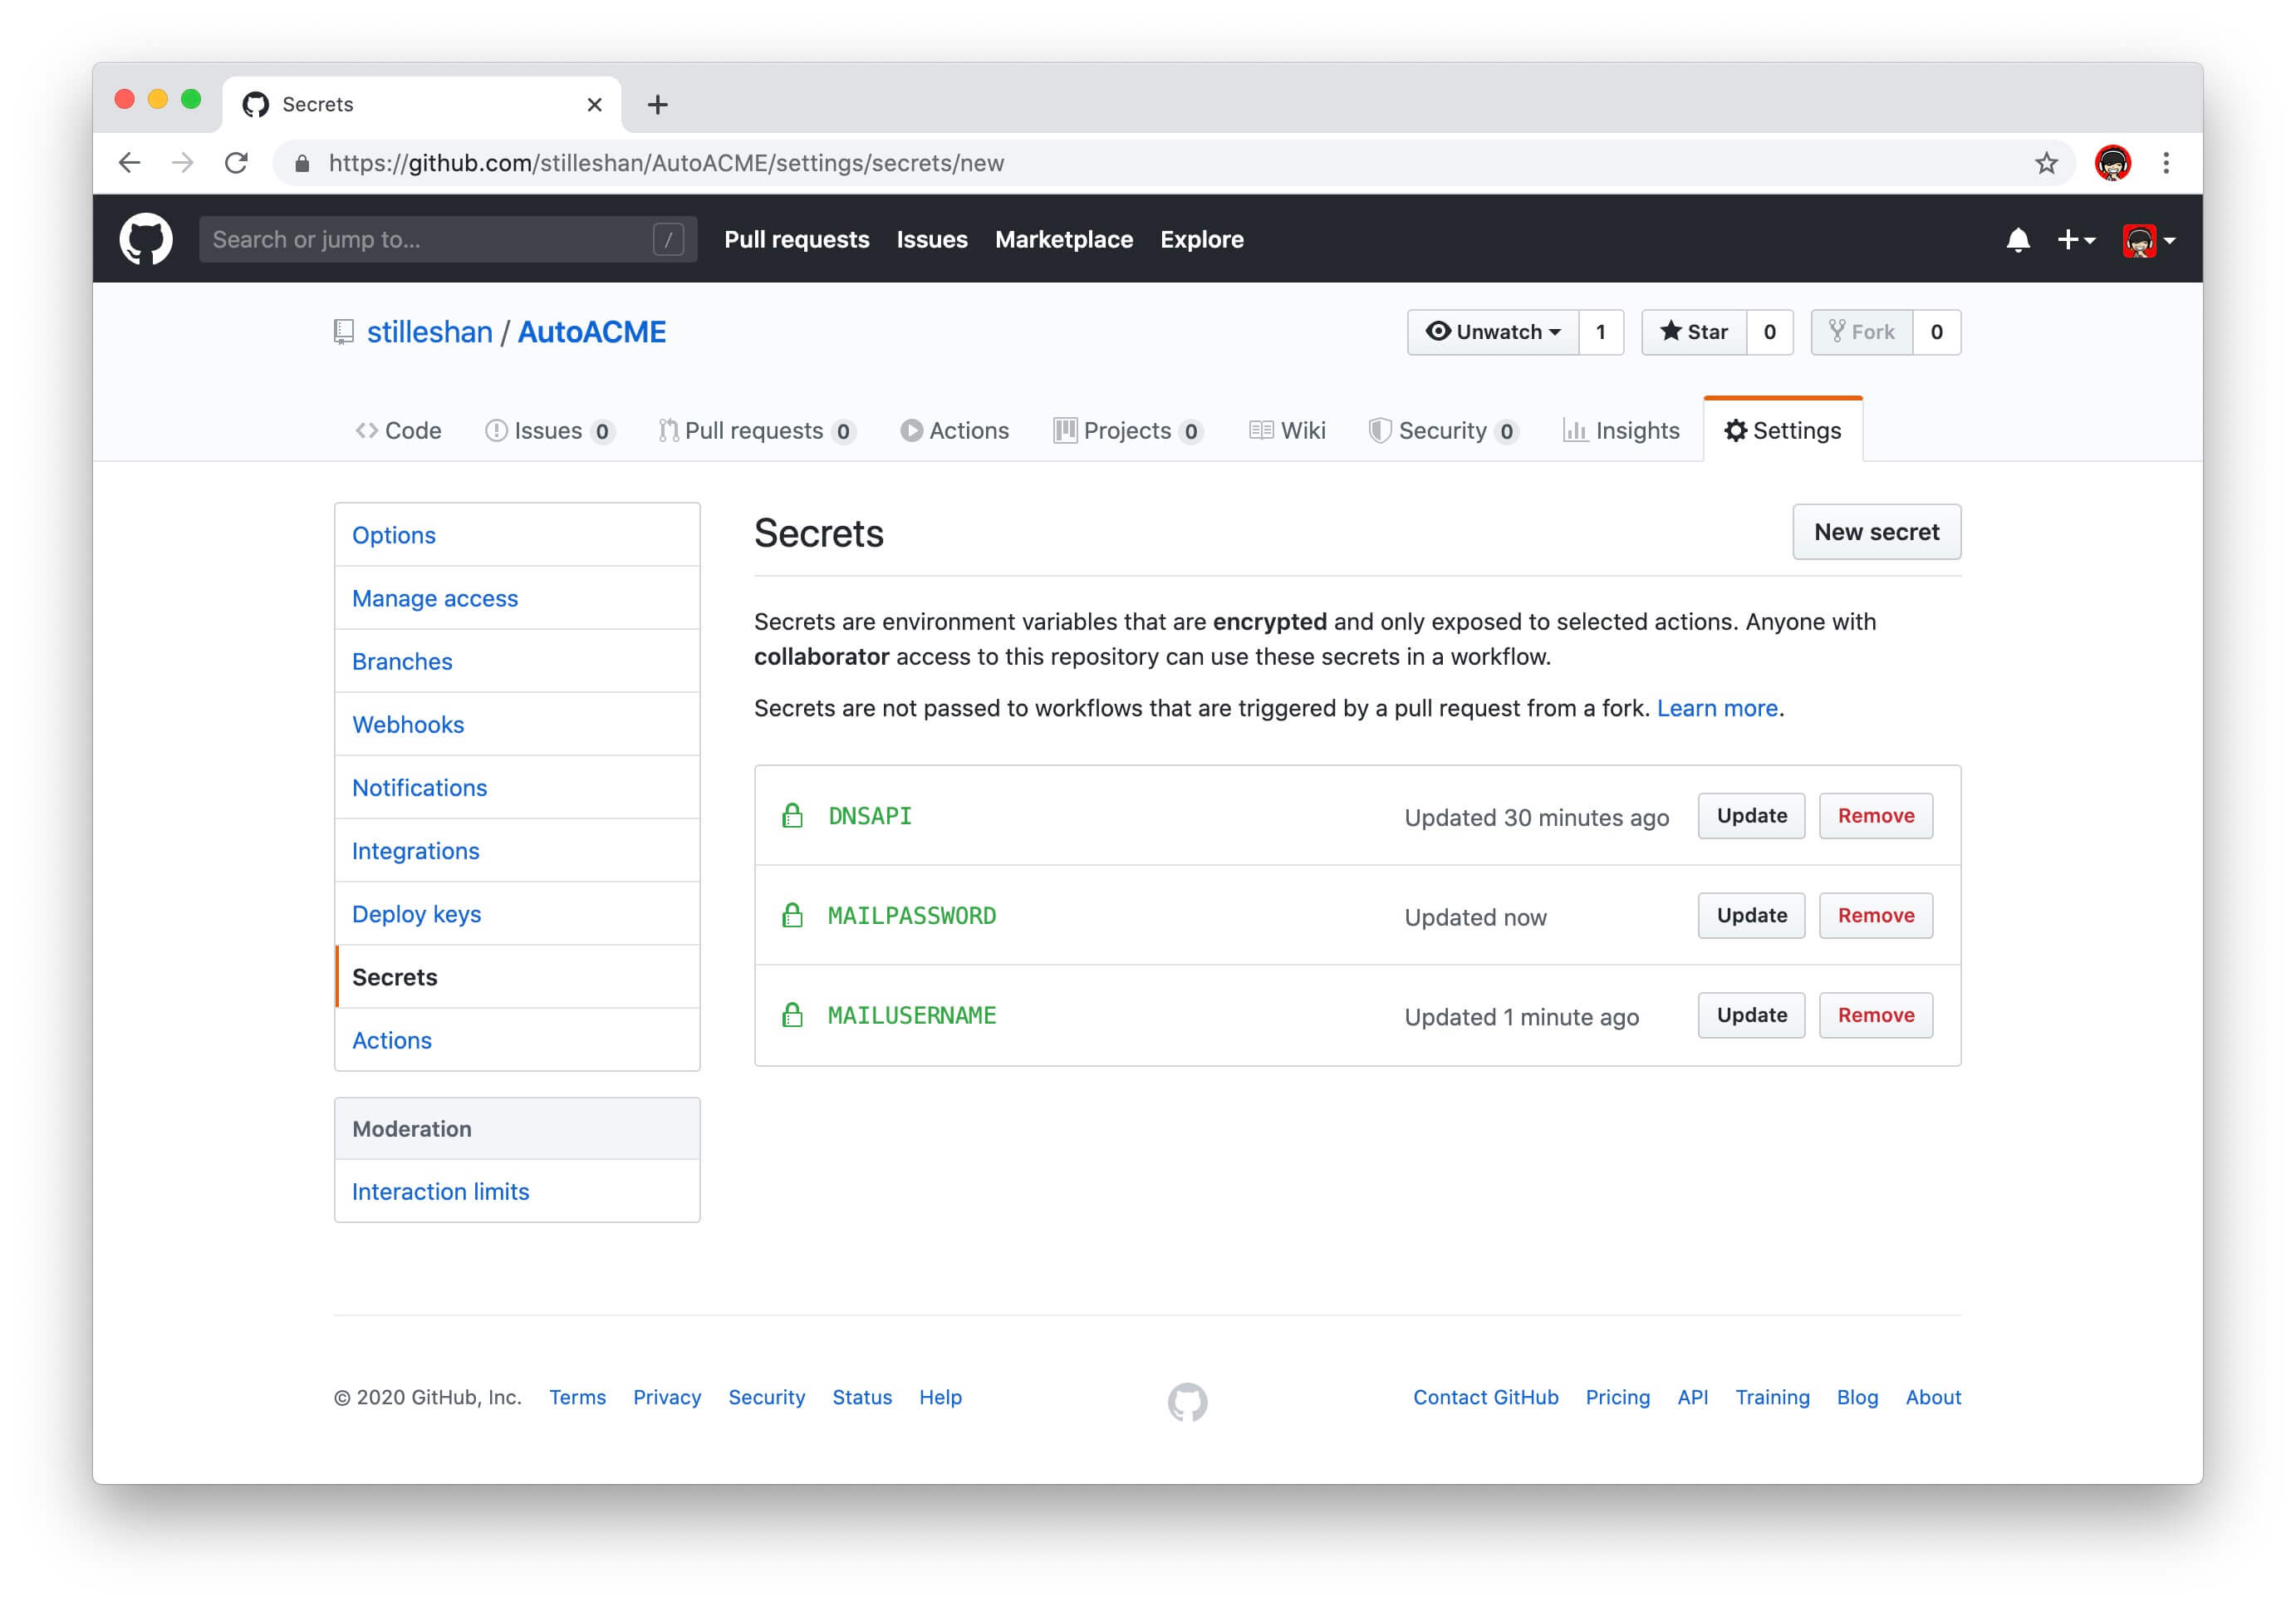Viewport: 2296px width, 1607px height.
Task: Open the Code tab
Action: [x=398, y=431]
